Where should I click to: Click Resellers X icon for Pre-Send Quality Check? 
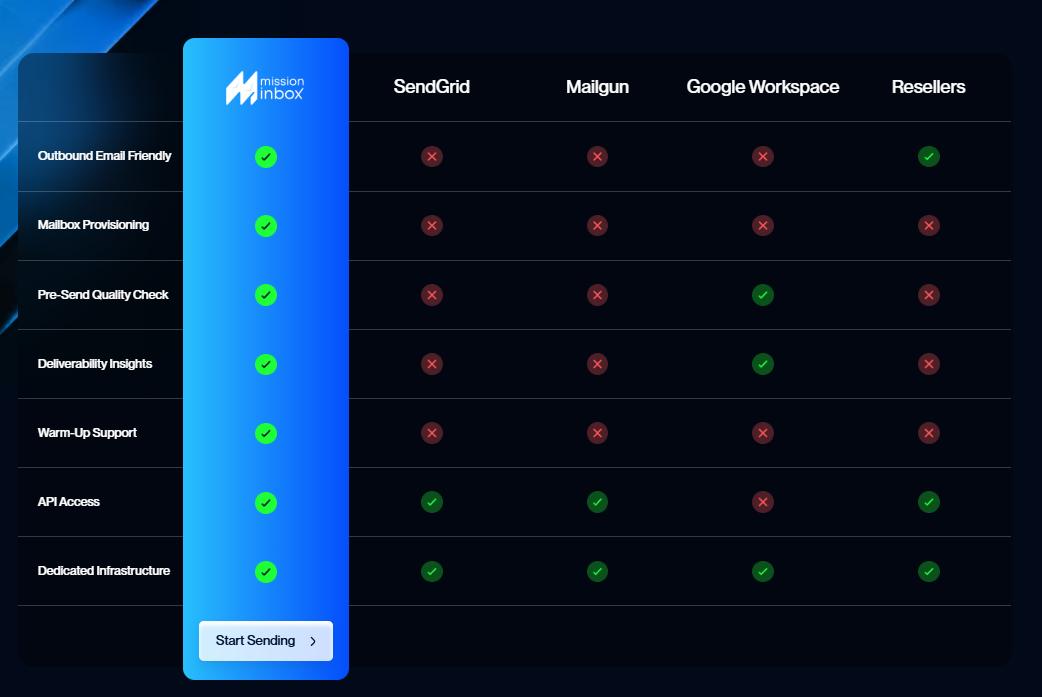929,295
